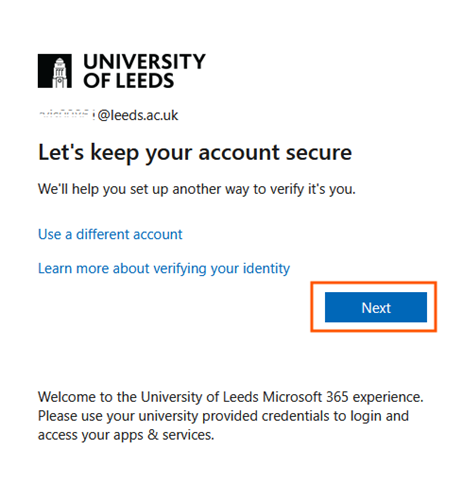Click the Microsoft 365 text in welcome message
This screenshot has width=462, height=502.
point(306,397)
